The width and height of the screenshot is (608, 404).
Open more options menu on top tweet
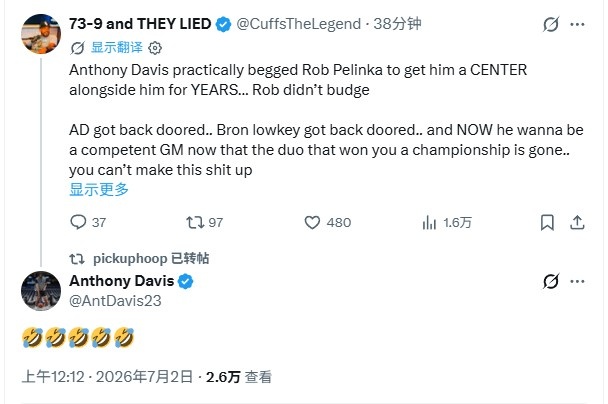click(x=577, y=24)
